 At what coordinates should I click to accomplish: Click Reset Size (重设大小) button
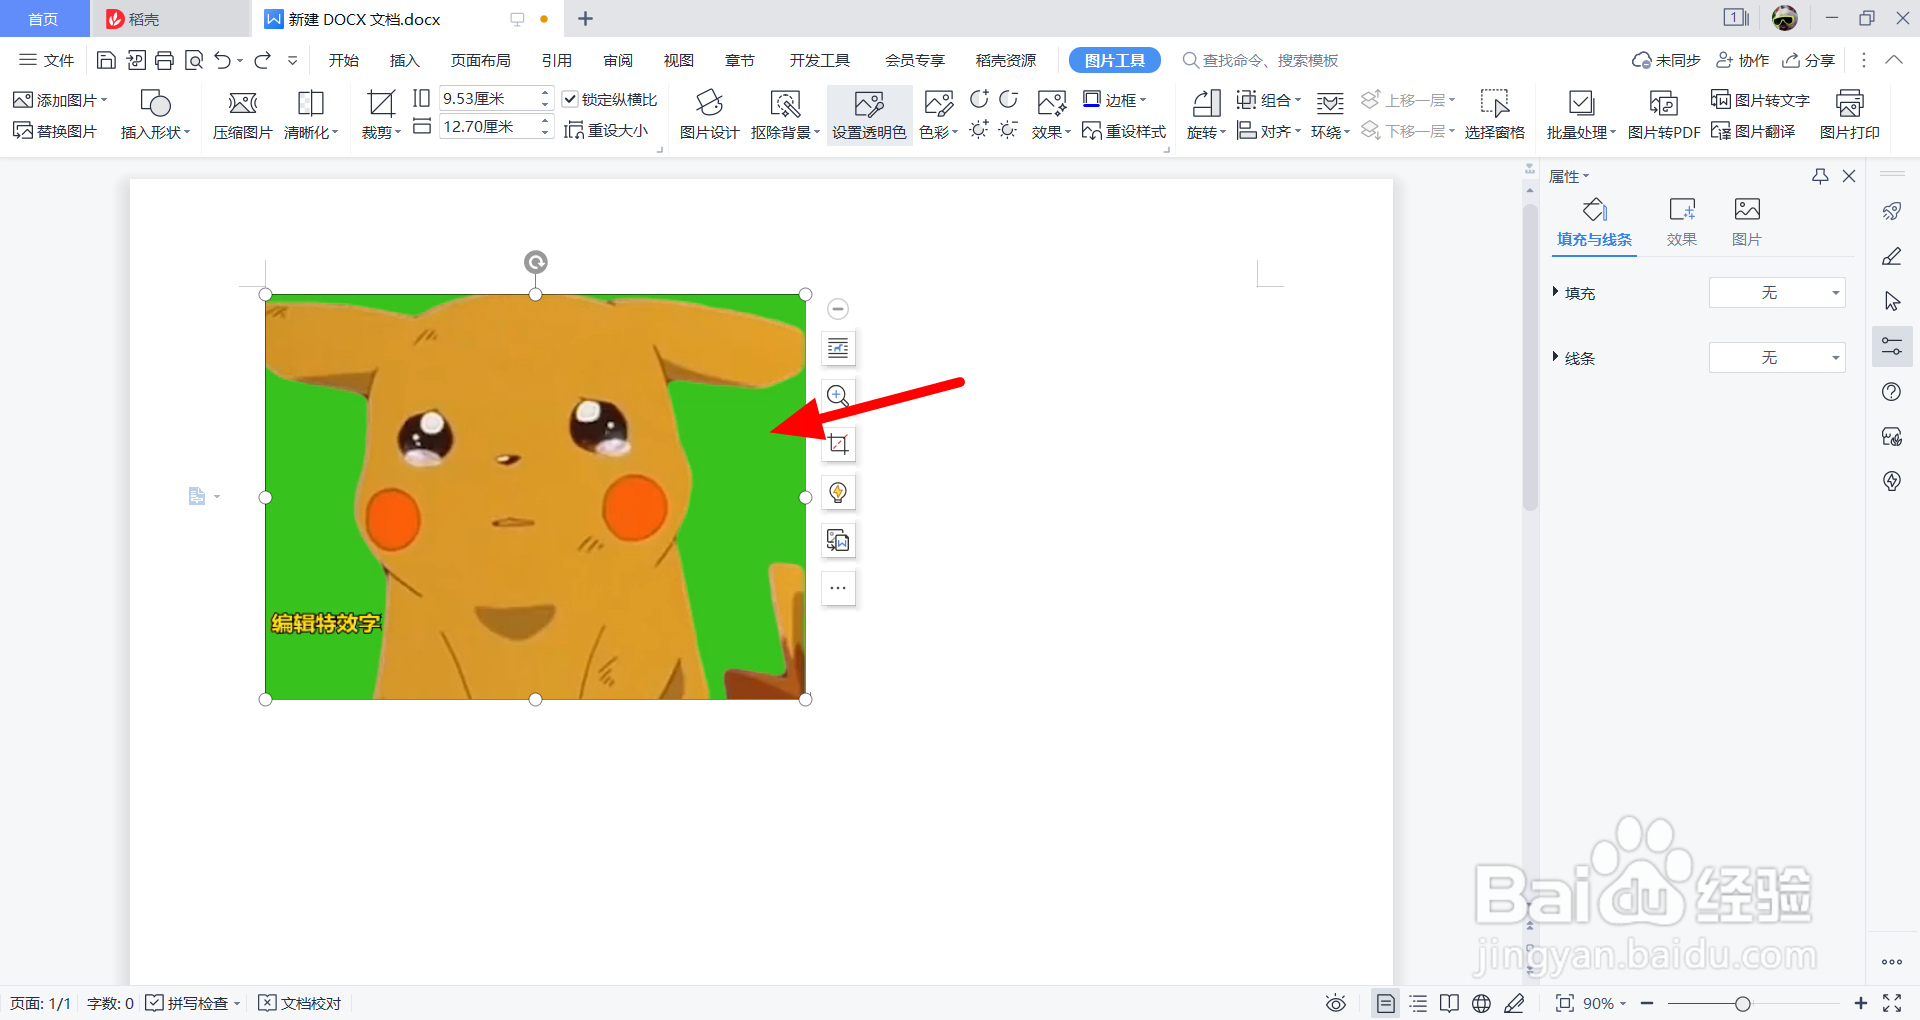pos(606,130)
